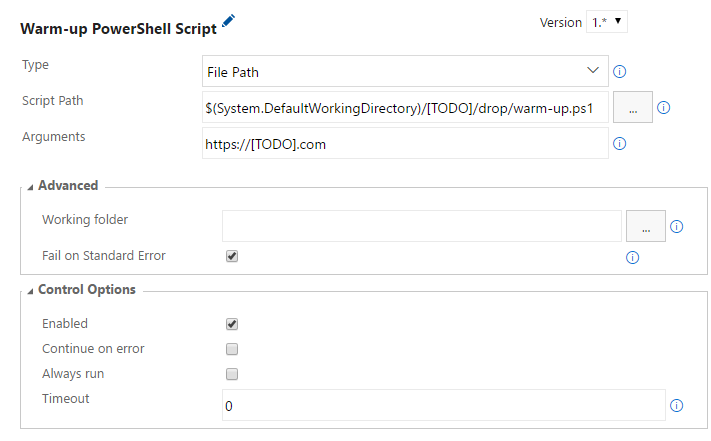Show info for the Timeout field
711x441 pixels.
[x=676, y=406]
